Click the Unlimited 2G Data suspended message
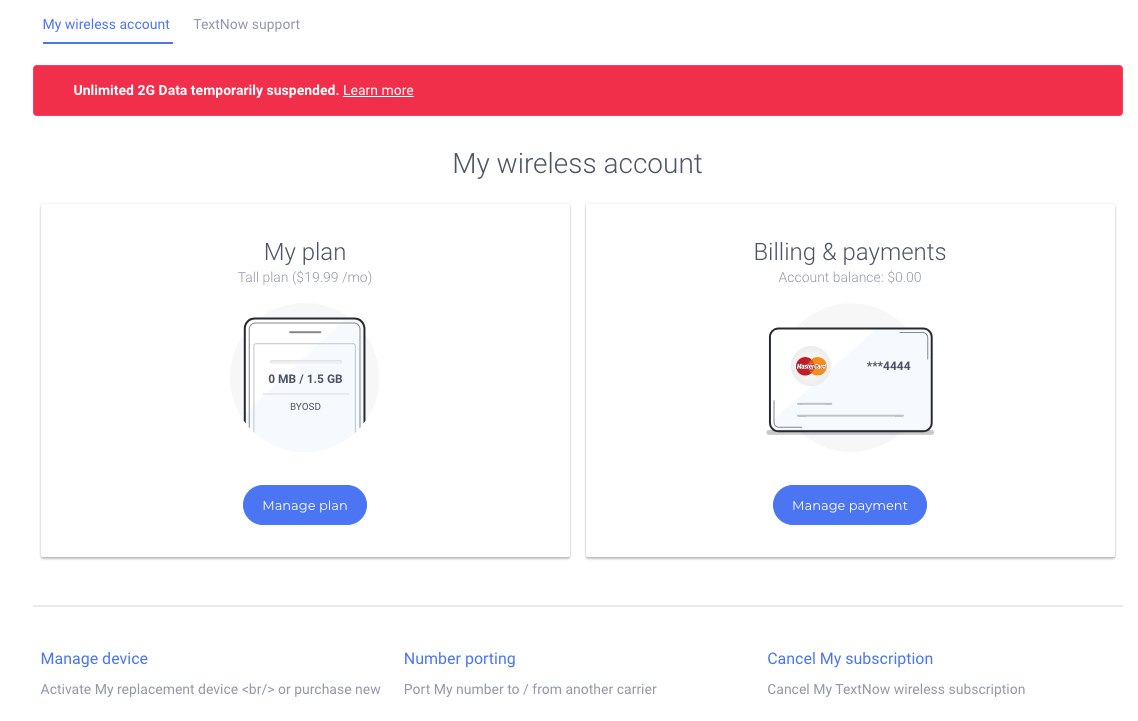 point(206,90)
